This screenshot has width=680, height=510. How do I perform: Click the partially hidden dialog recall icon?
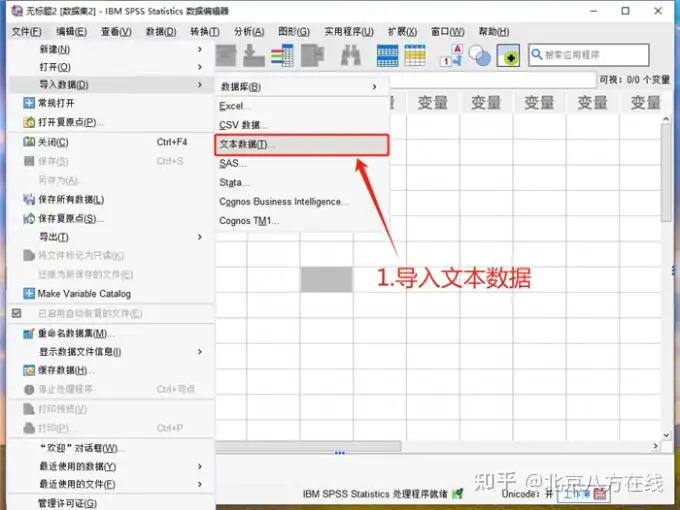point(226,56)
